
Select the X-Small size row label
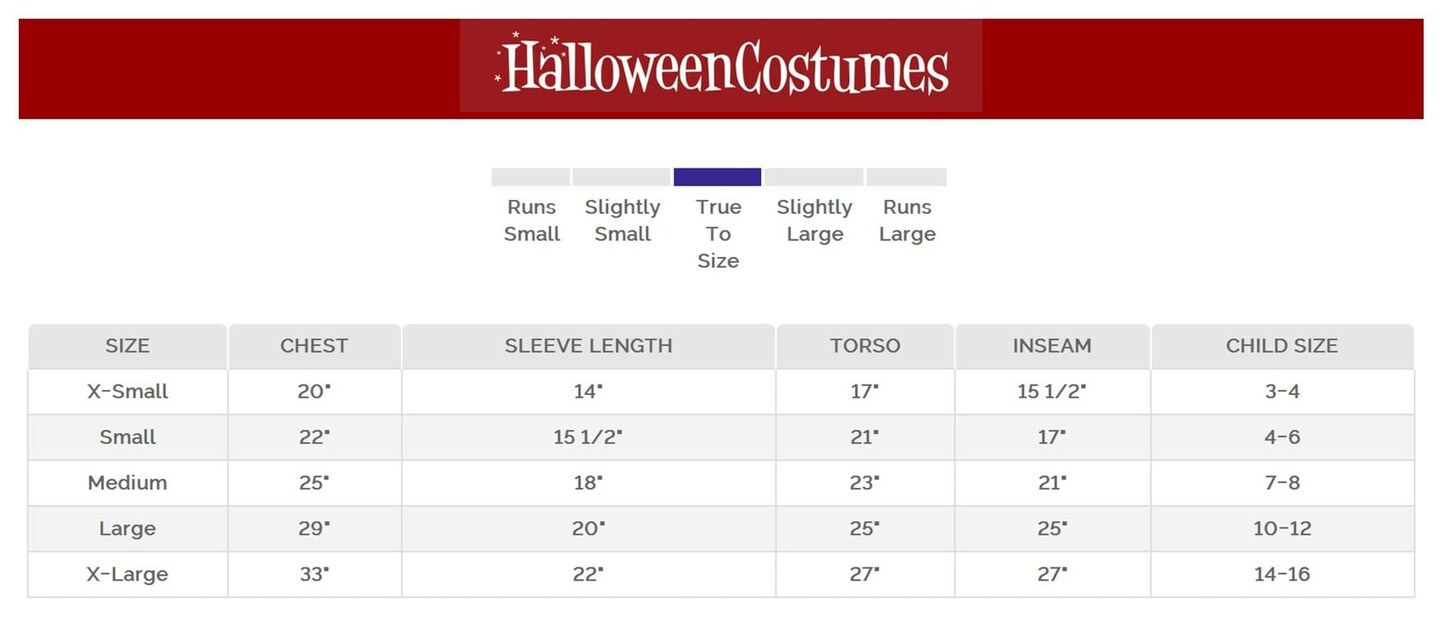pos(127,392)
